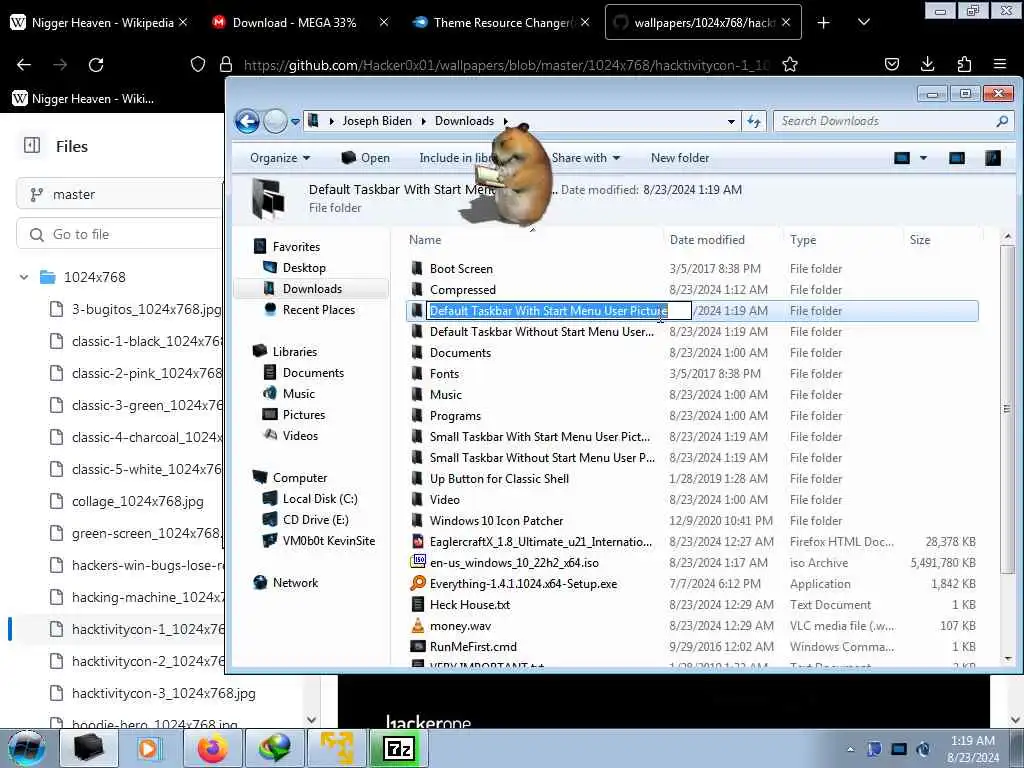Viewport: 1024px width, 768px height.
Task: Launch Firefox from the taskbar
Action: (214, 748)
